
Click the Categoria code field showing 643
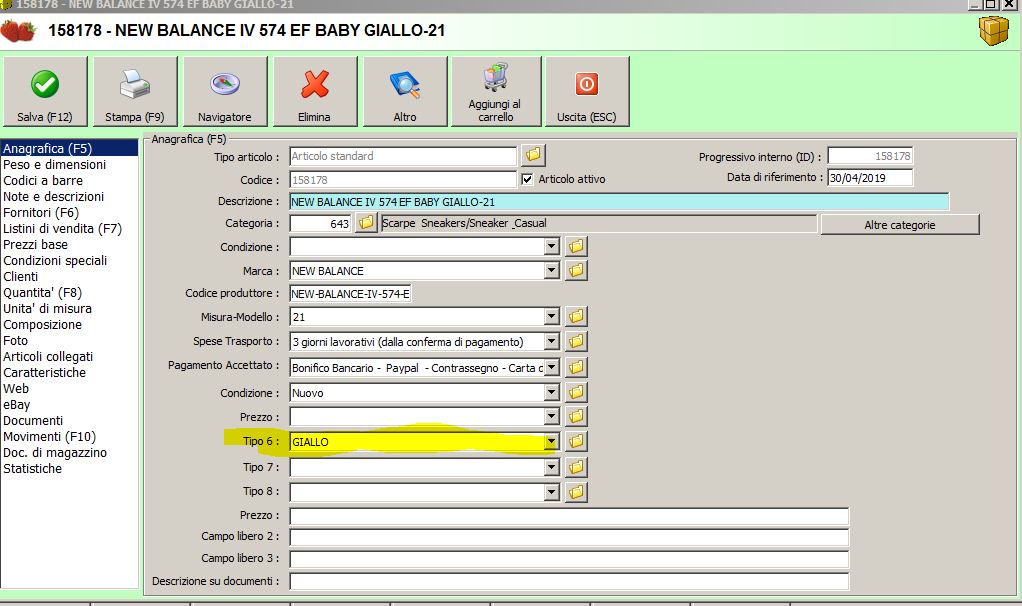(x=320, y=224)
